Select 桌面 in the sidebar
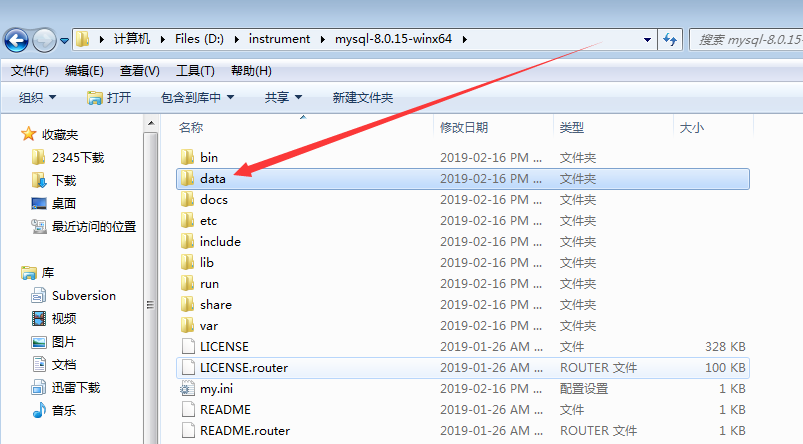Screen dimensions: 803x444 pos(54,203)
